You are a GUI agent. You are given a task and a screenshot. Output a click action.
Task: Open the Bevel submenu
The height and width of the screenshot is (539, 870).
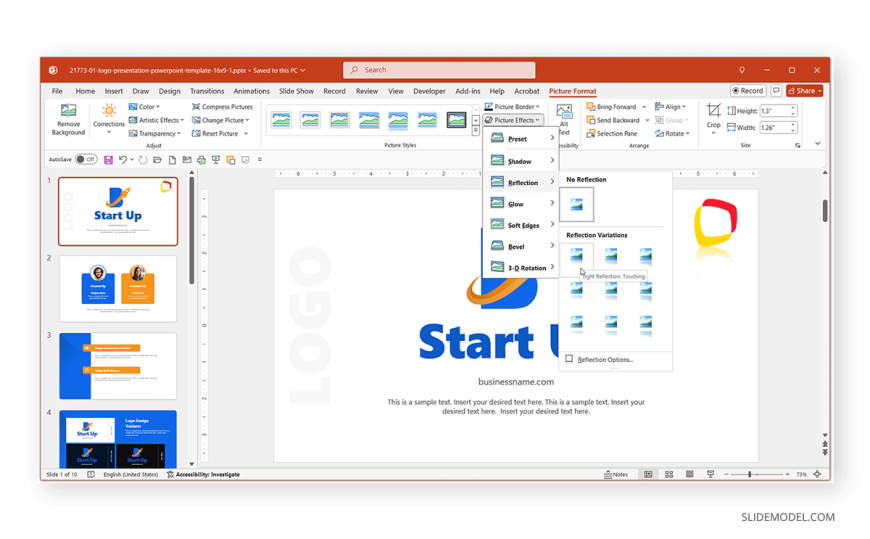(x=522, y=246)
